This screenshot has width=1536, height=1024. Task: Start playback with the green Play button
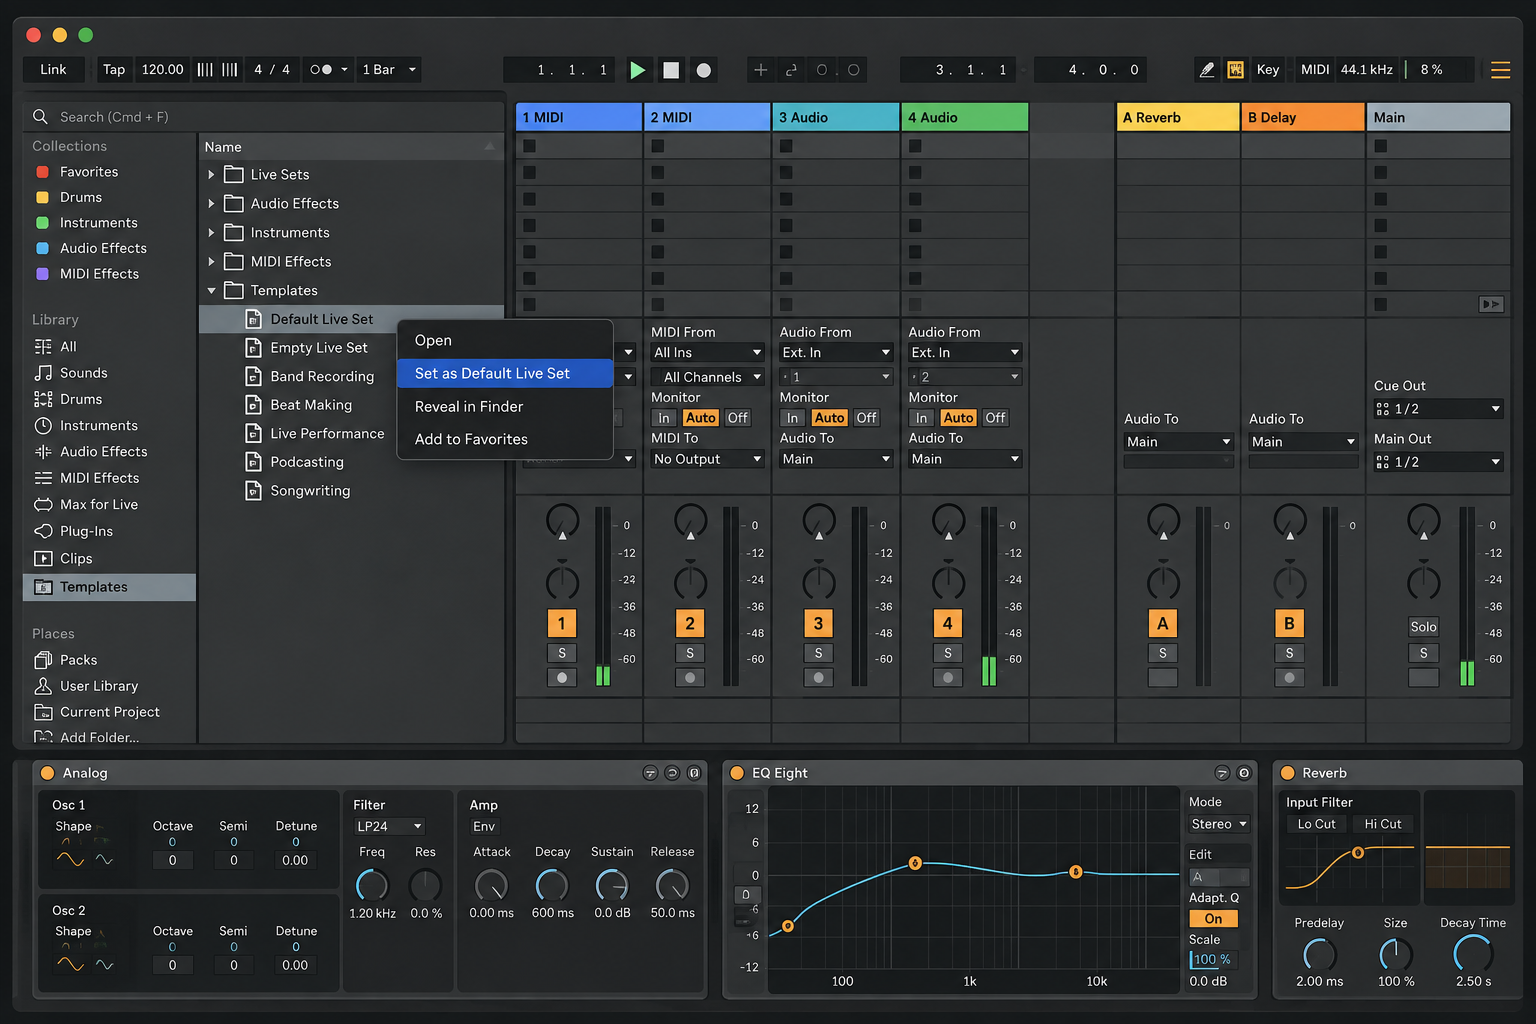point(637,70)
